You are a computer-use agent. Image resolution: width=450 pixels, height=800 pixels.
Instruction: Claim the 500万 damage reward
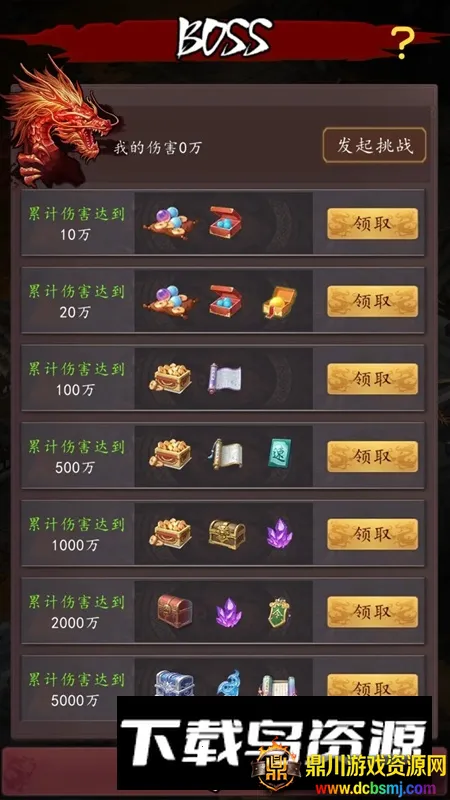[x=372, y=456]
